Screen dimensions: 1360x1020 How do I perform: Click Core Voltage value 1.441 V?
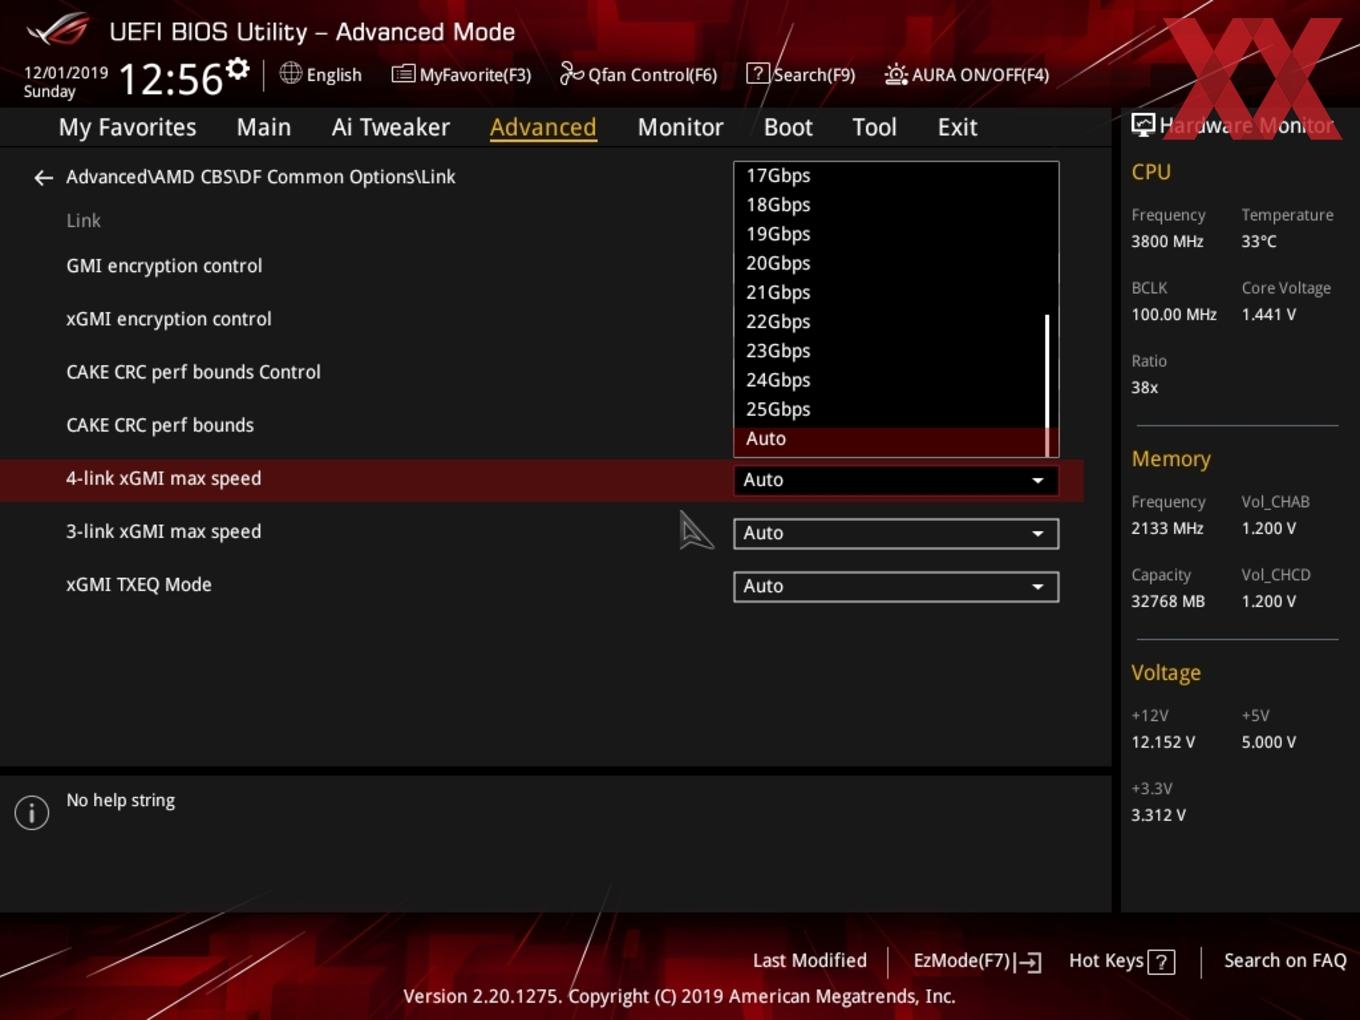tap(1268, 314)
